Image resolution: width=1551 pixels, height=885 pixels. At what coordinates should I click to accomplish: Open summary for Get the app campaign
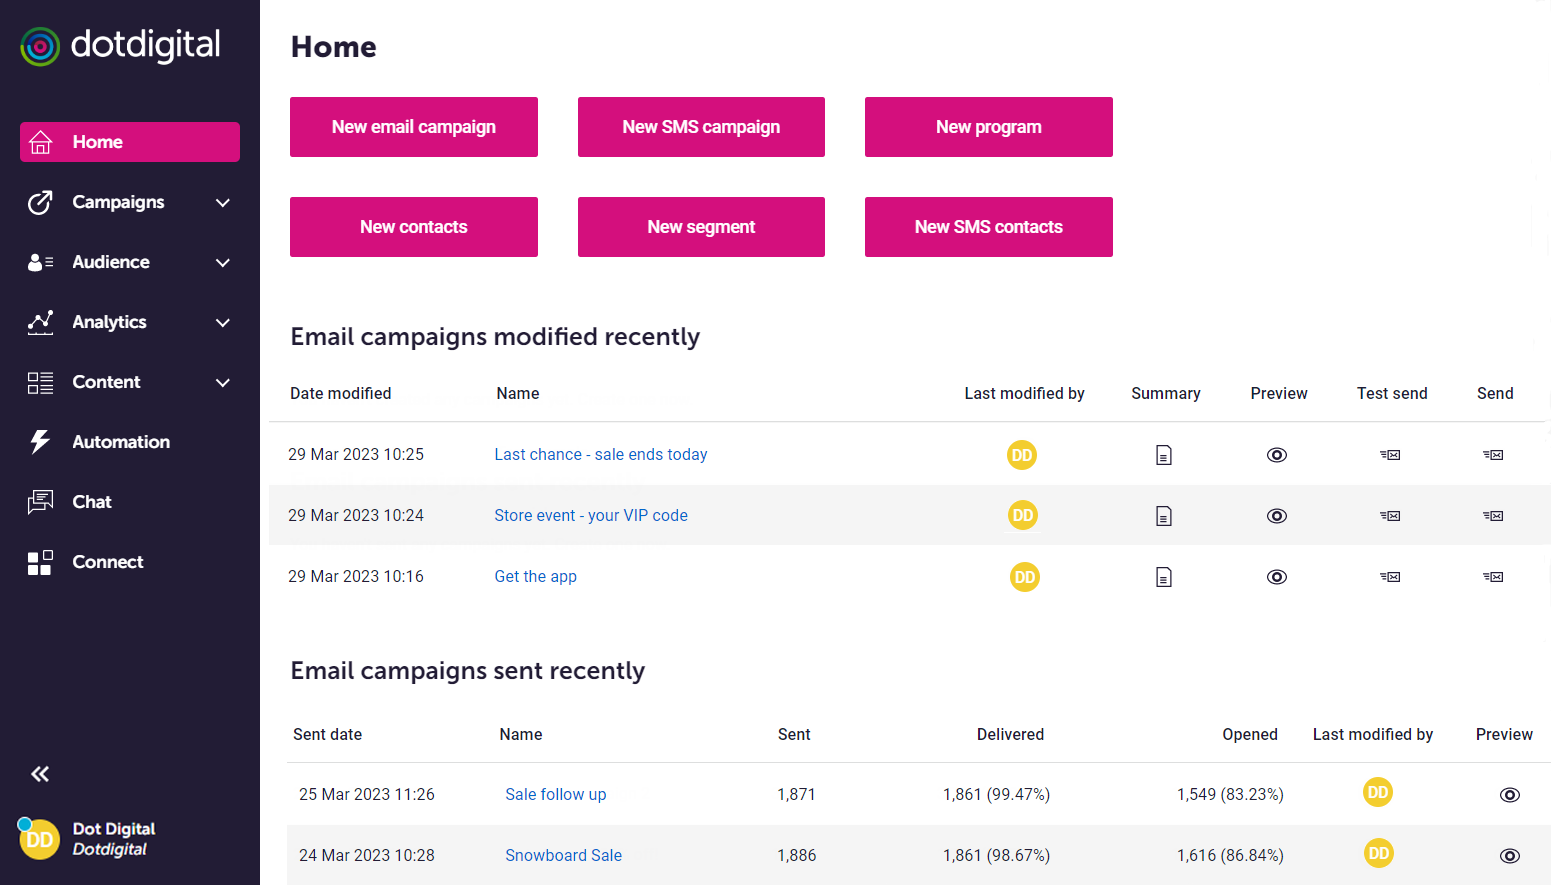tap(1163, 577)
